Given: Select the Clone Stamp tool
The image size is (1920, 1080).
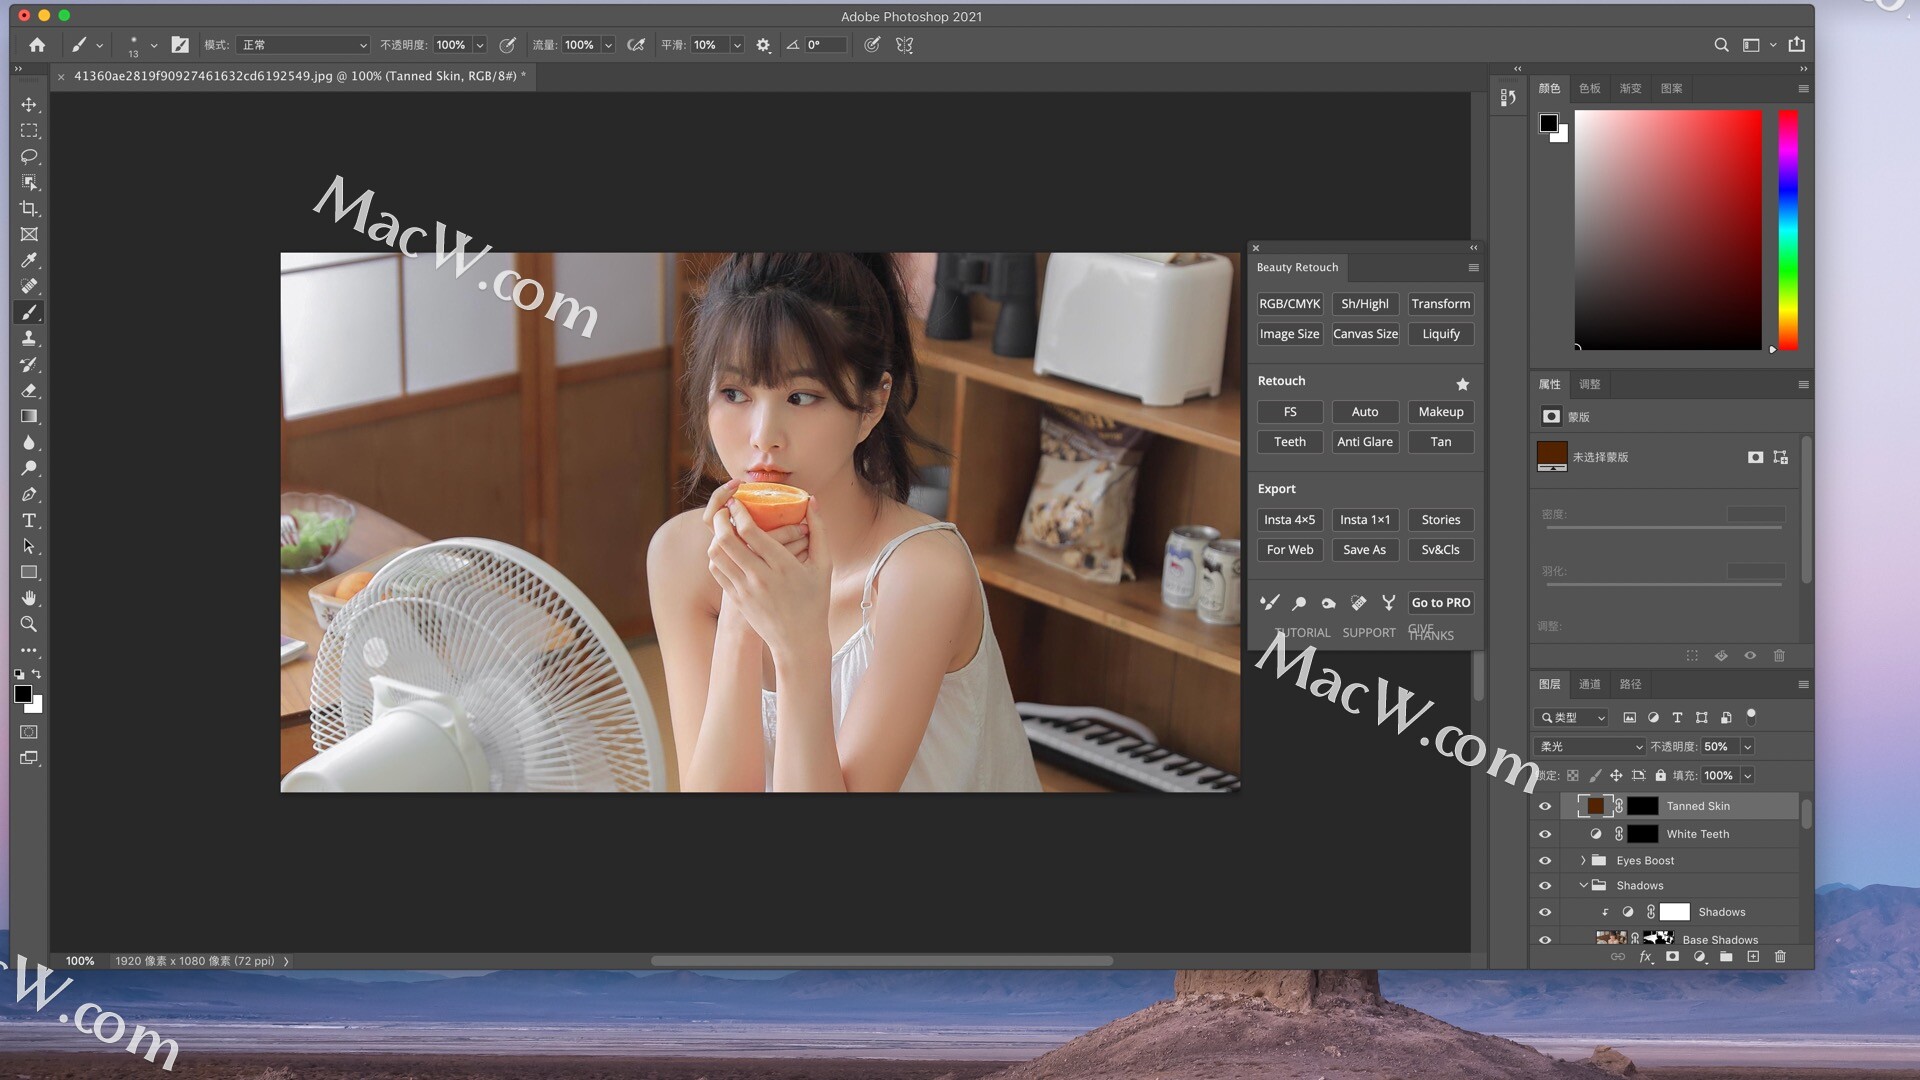Looking at the screenshot, I should point(29,338).
